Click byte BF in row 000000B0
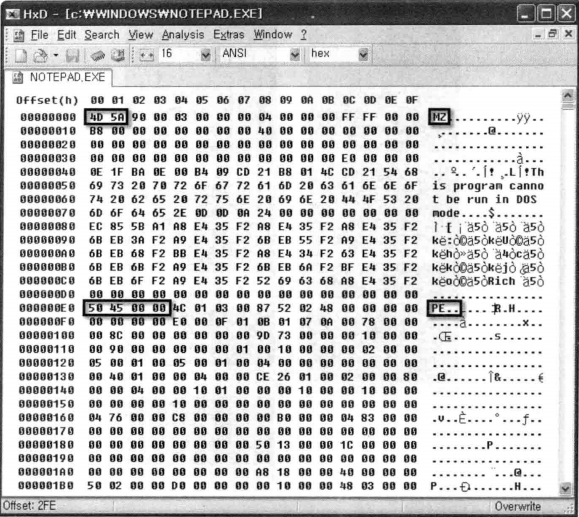 point(348,267)
